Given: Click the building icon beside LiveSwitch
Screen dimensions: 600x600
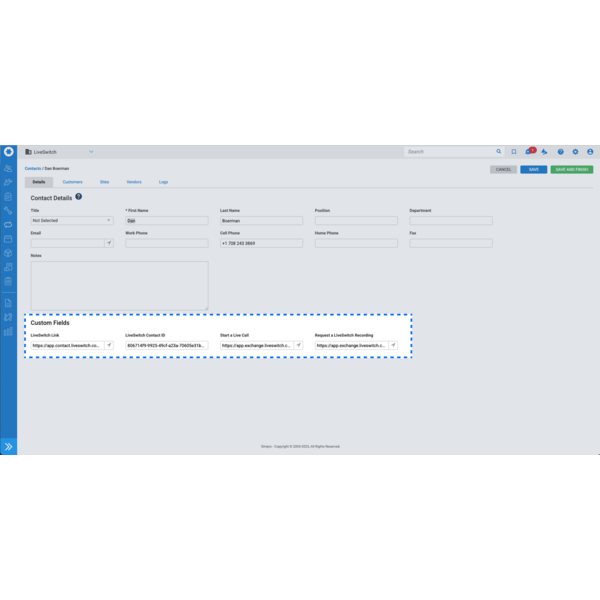Looking at the screenshot, I should click(28, 152).
